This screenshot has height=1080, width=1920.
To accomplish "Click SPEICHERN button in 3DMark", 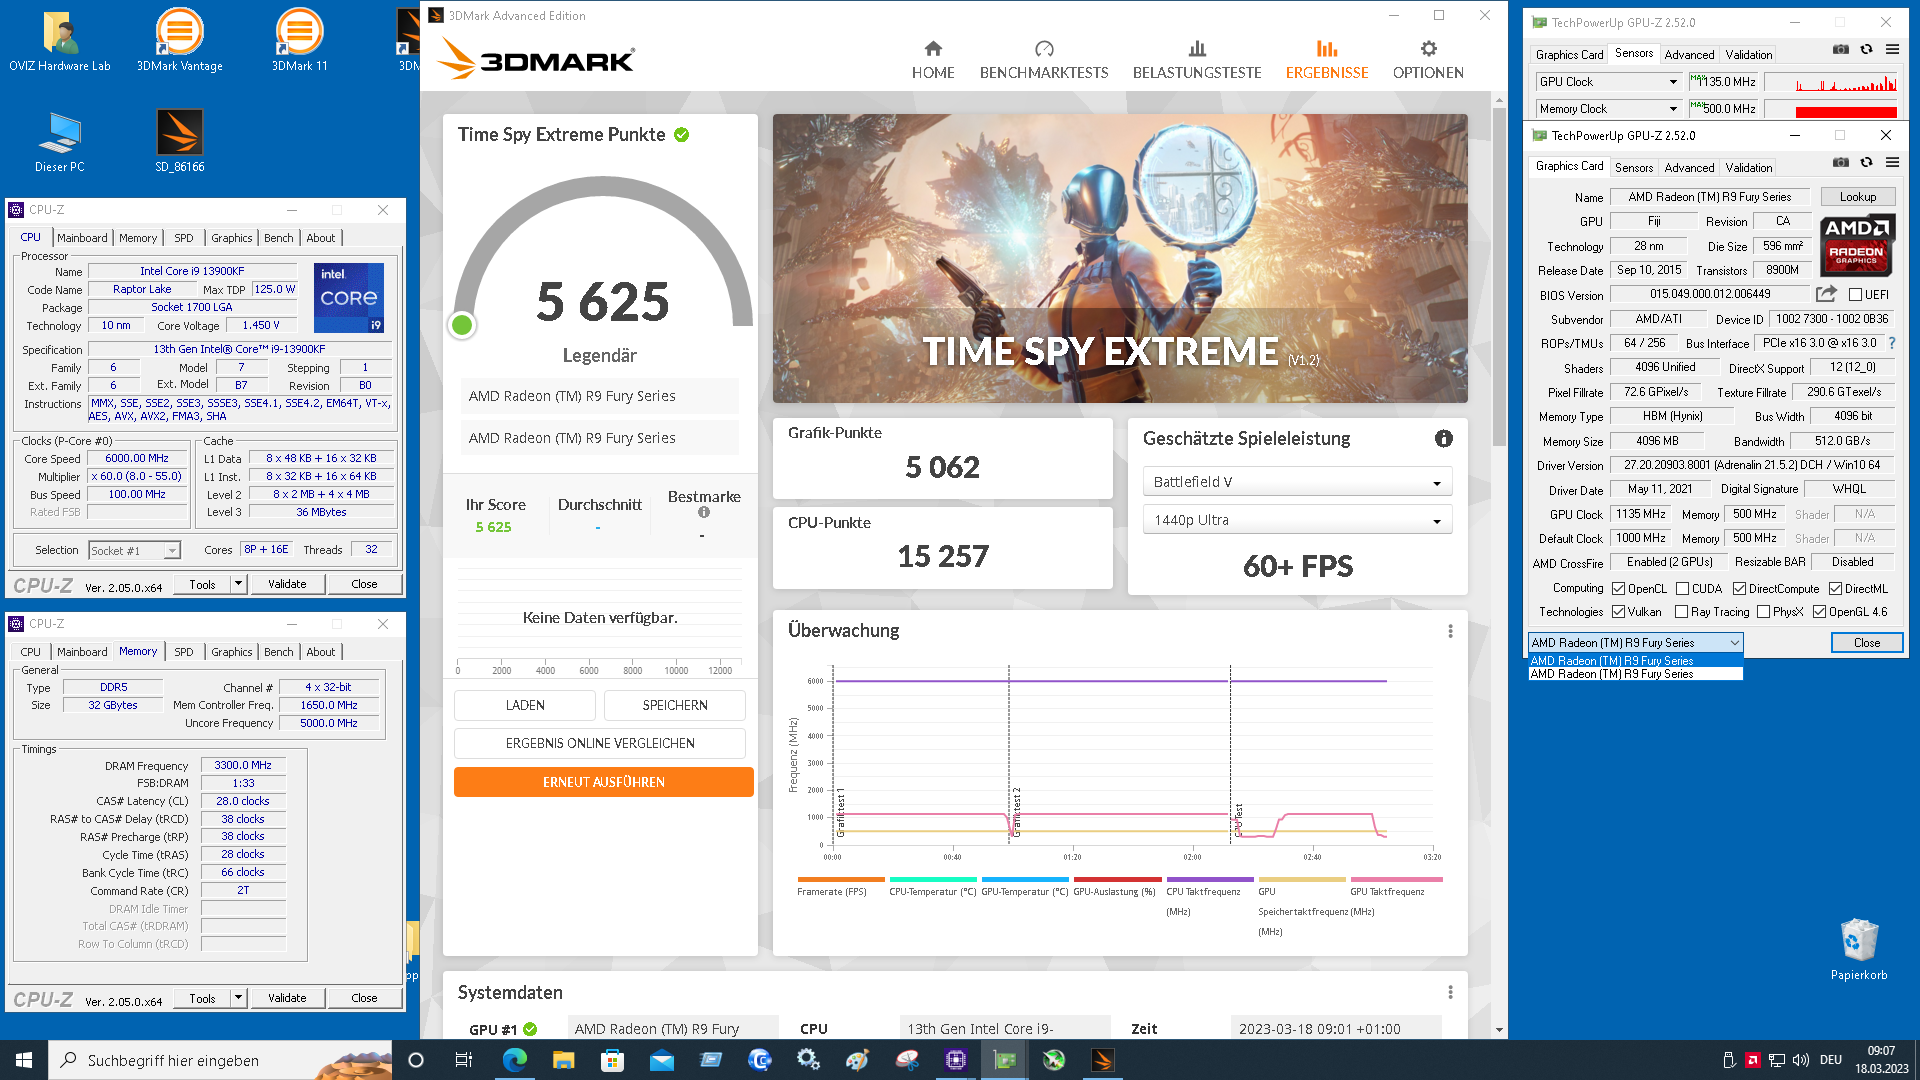I will pyautogui.click(x=675, y=705).
